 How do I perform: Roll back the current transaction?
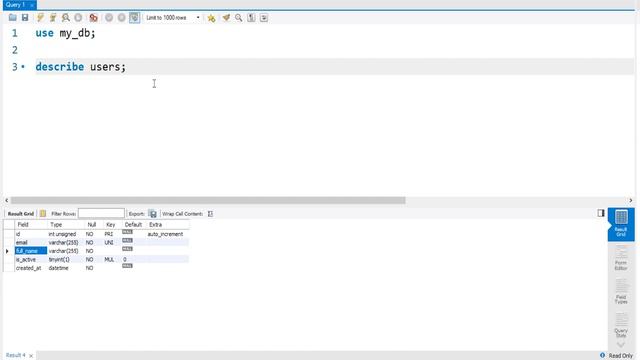(x=122, y=18)
